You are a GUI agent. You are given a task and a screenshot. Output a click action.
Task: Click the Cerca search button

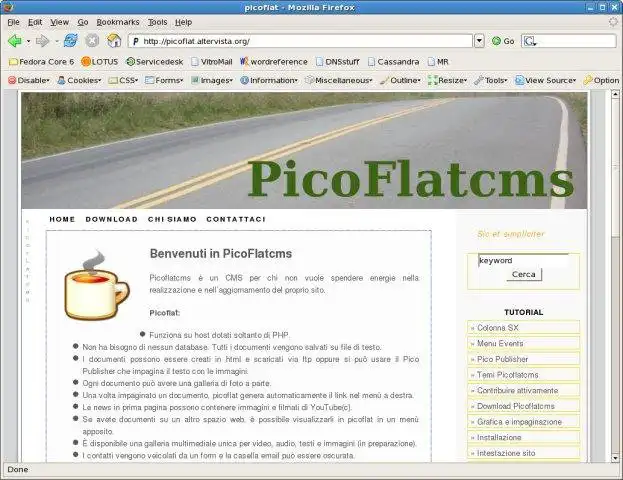[x=524, y=274]
